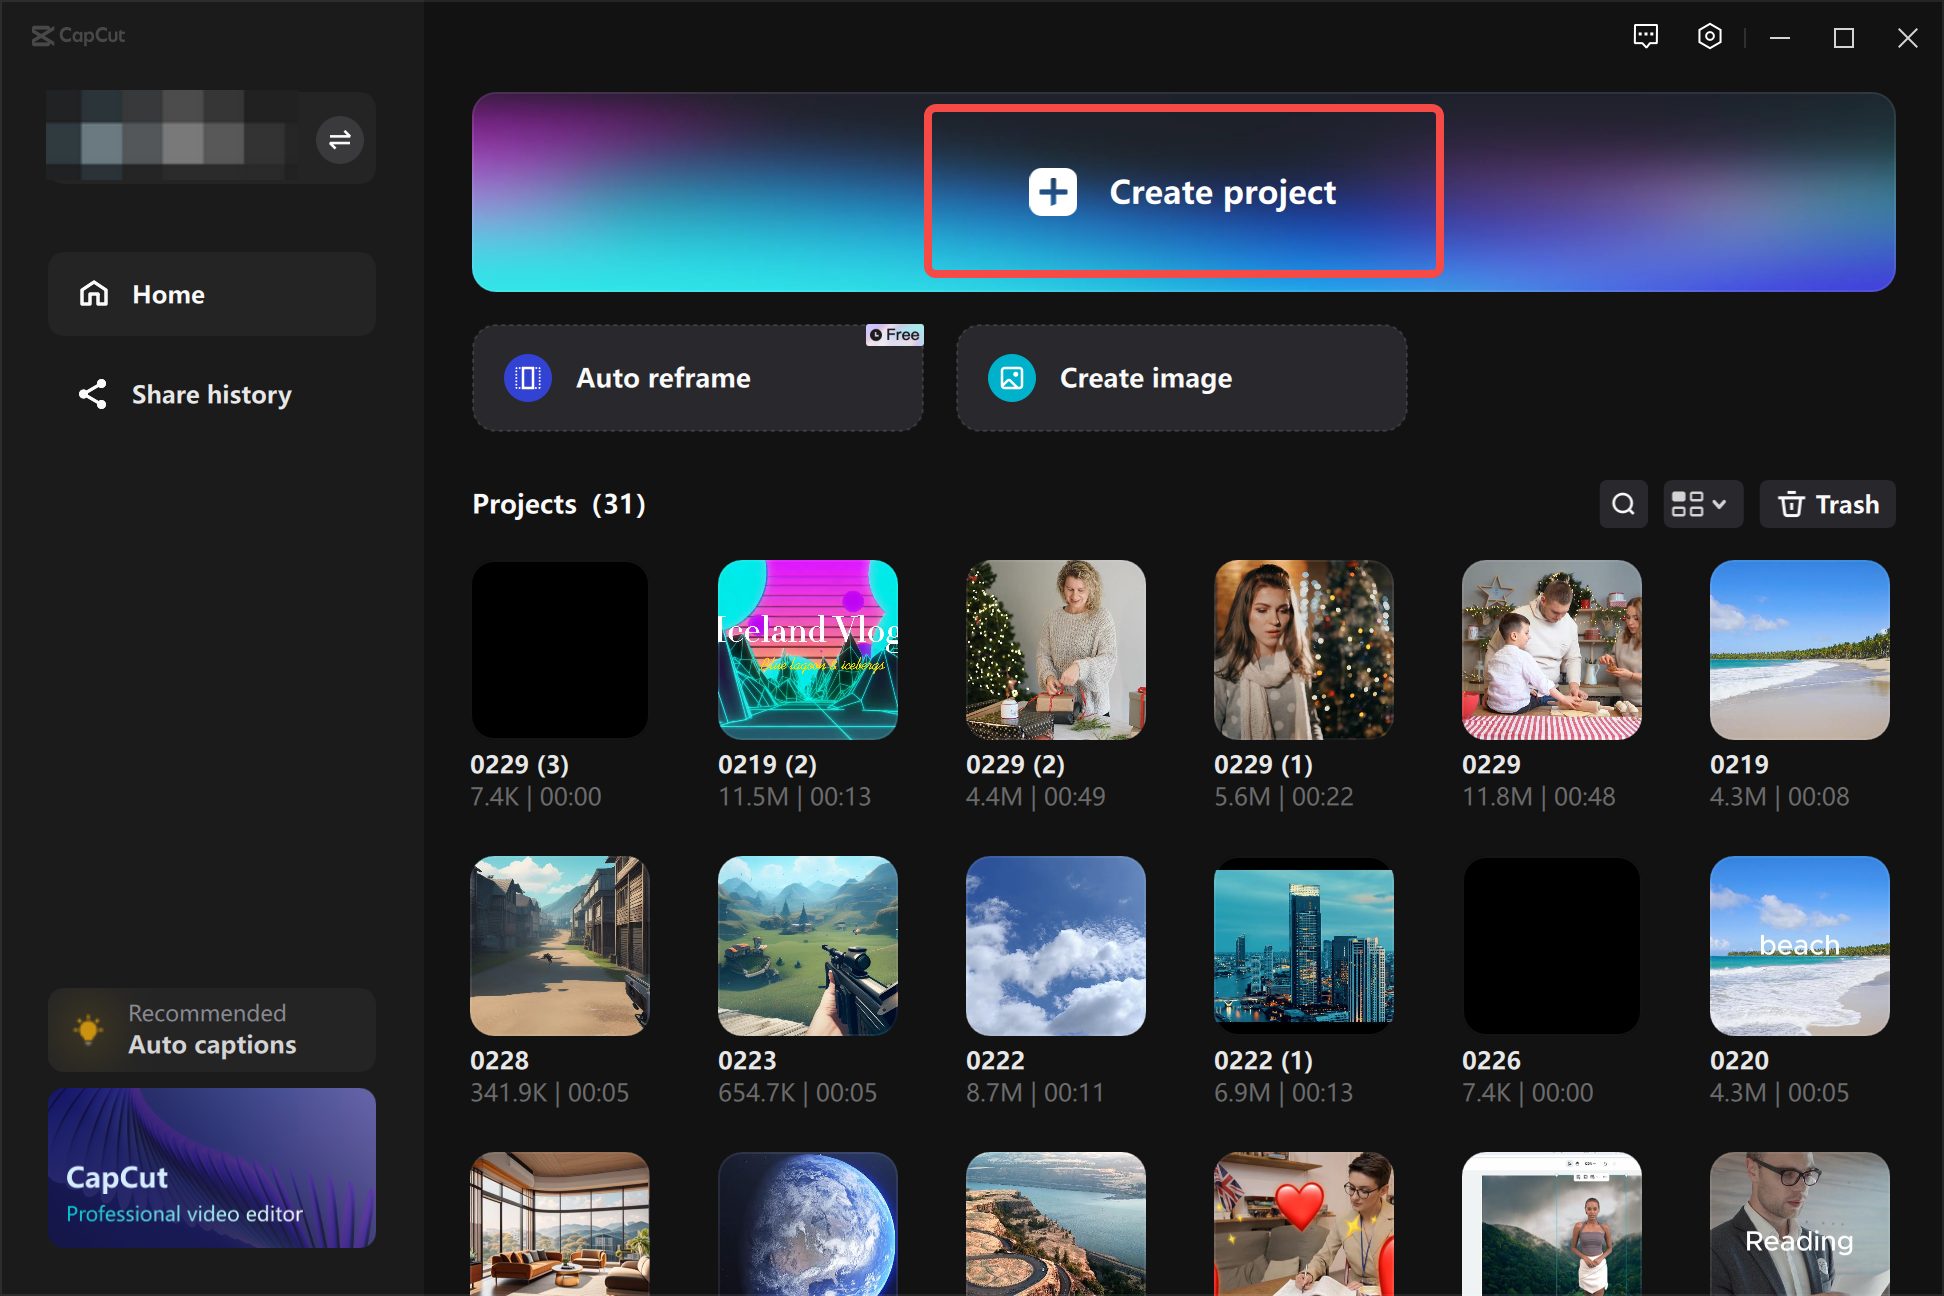Click the Auto reframe icon
Screen dimensions: 1944x1296
point(528,378)
